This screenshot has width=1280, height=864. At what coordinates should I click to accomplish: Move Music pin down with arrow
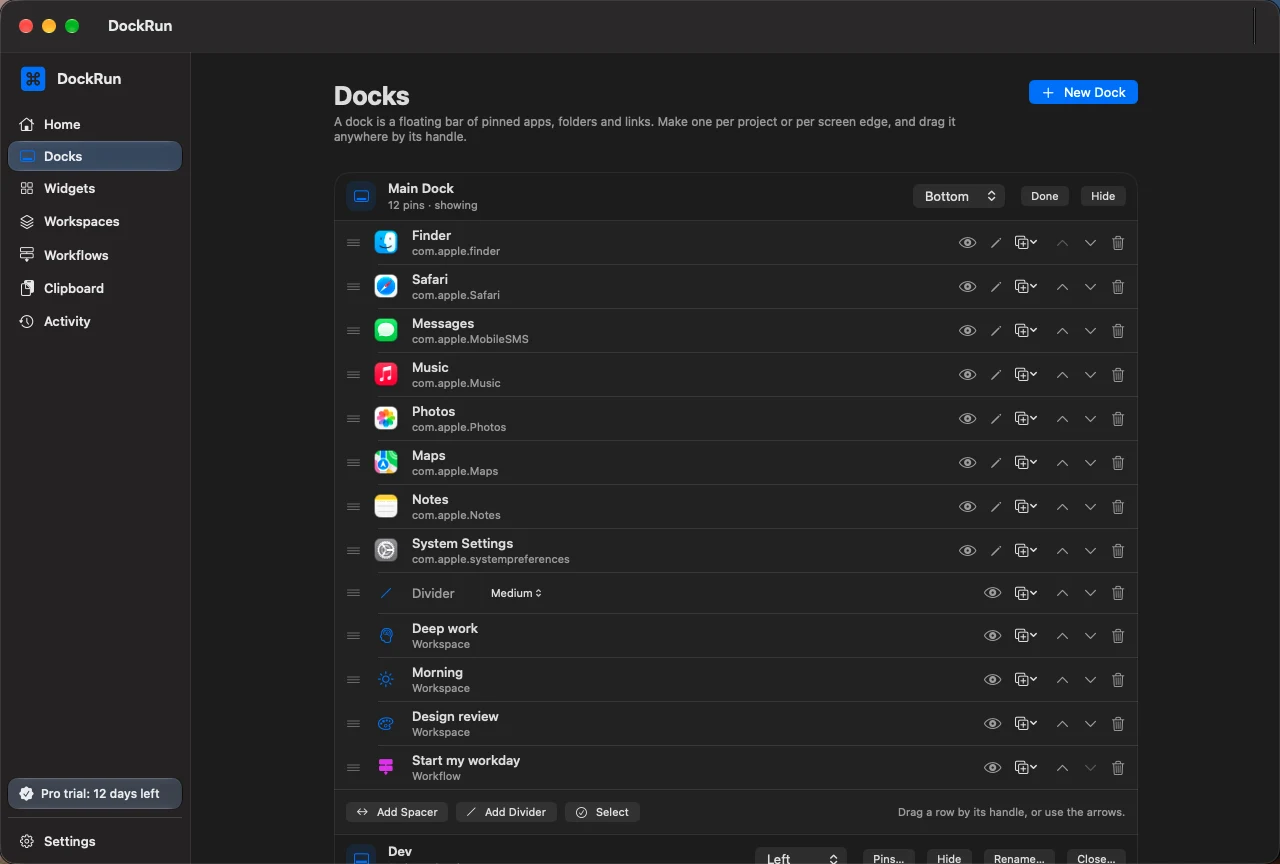(1090, 375)
